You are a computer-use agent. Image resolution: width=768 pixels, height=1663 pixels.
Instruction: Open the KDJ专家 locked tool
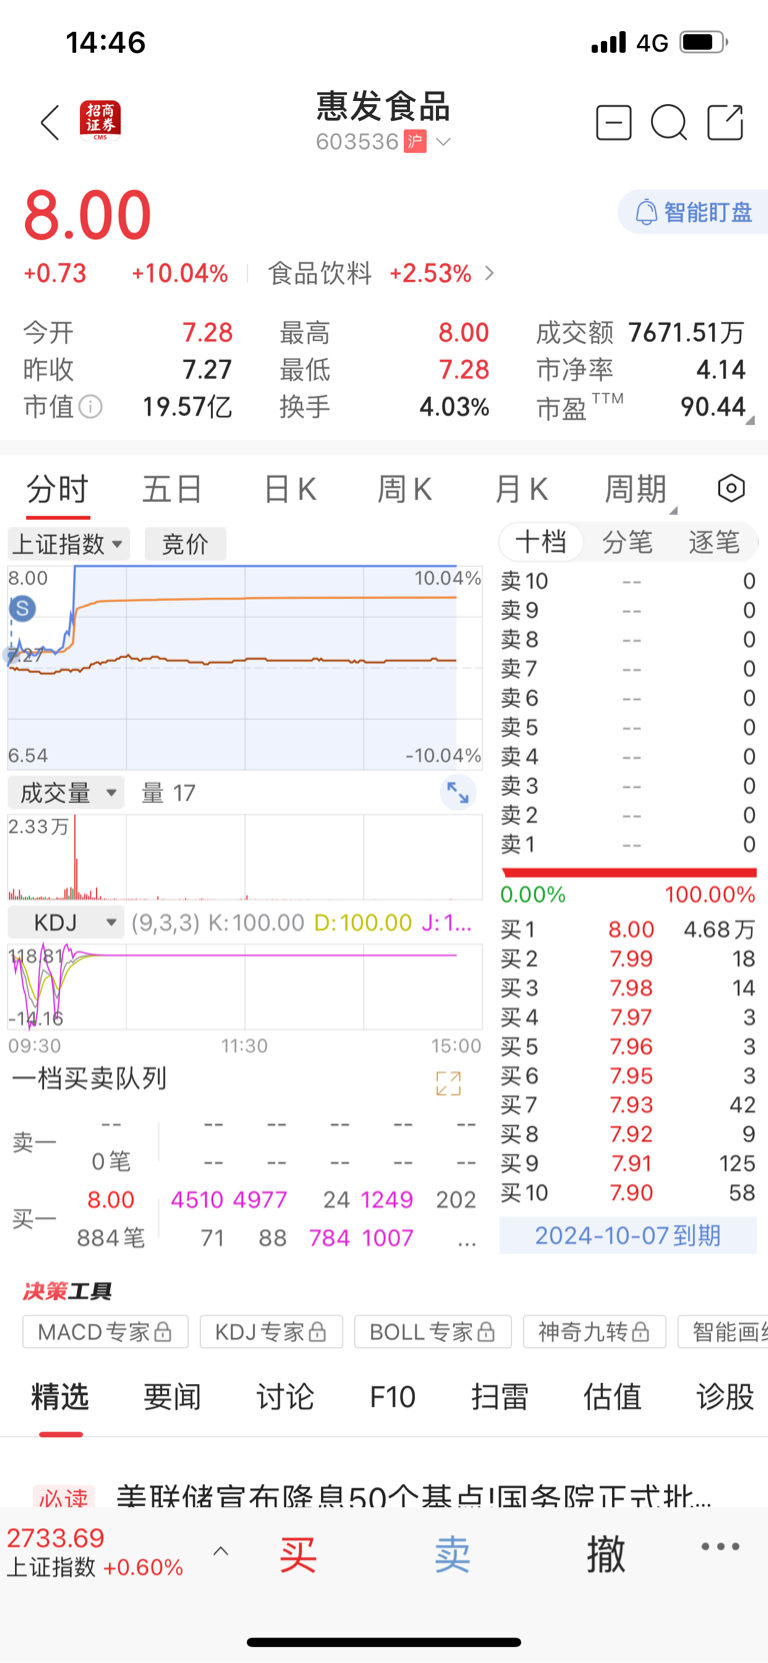click(x=271, y=1332)
